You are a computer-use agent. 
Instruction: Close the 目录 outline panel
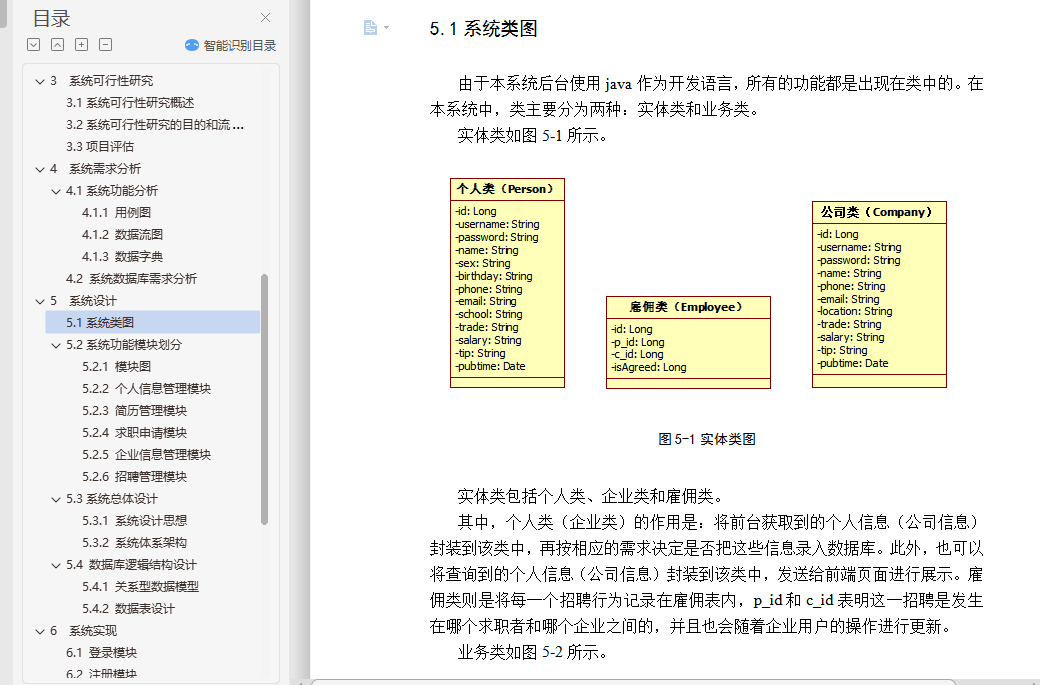[x=265, y=18]
